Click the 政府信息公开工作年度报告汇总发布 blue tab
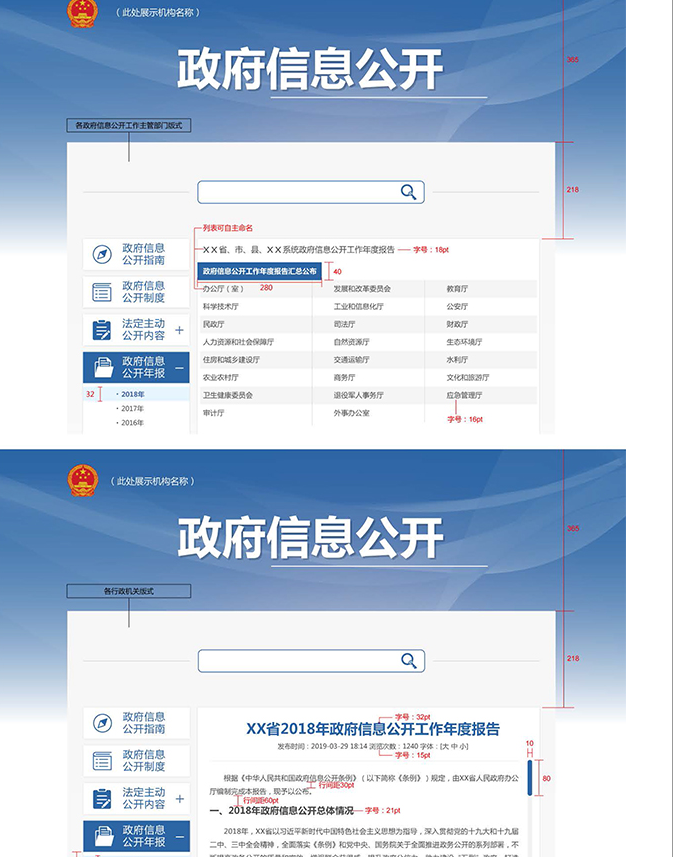This screenshot has height=857, width=677. click(x=260, y=271)
